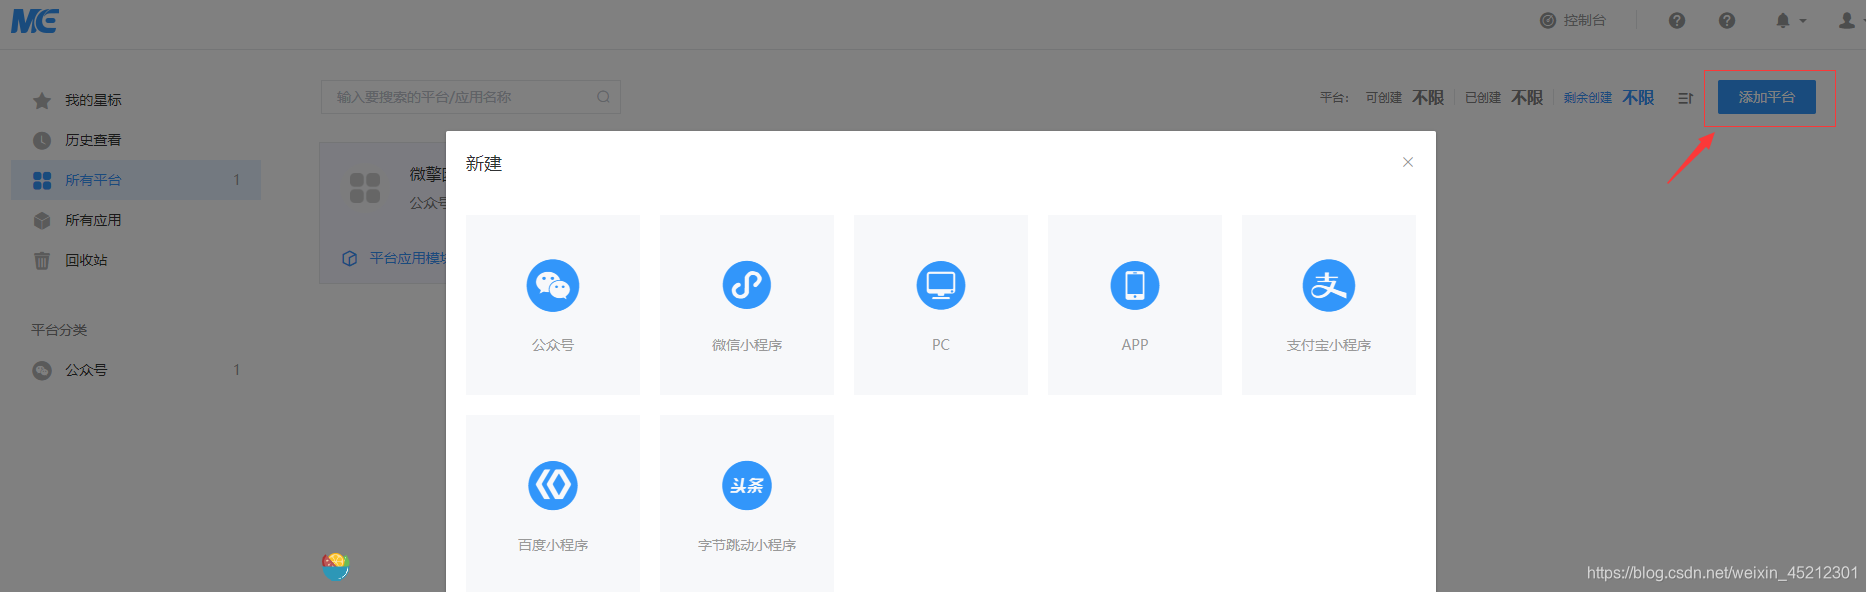The image size is (1867, 592).
Task: Open the 平台应用模块 link
Action: click(407, 258)
